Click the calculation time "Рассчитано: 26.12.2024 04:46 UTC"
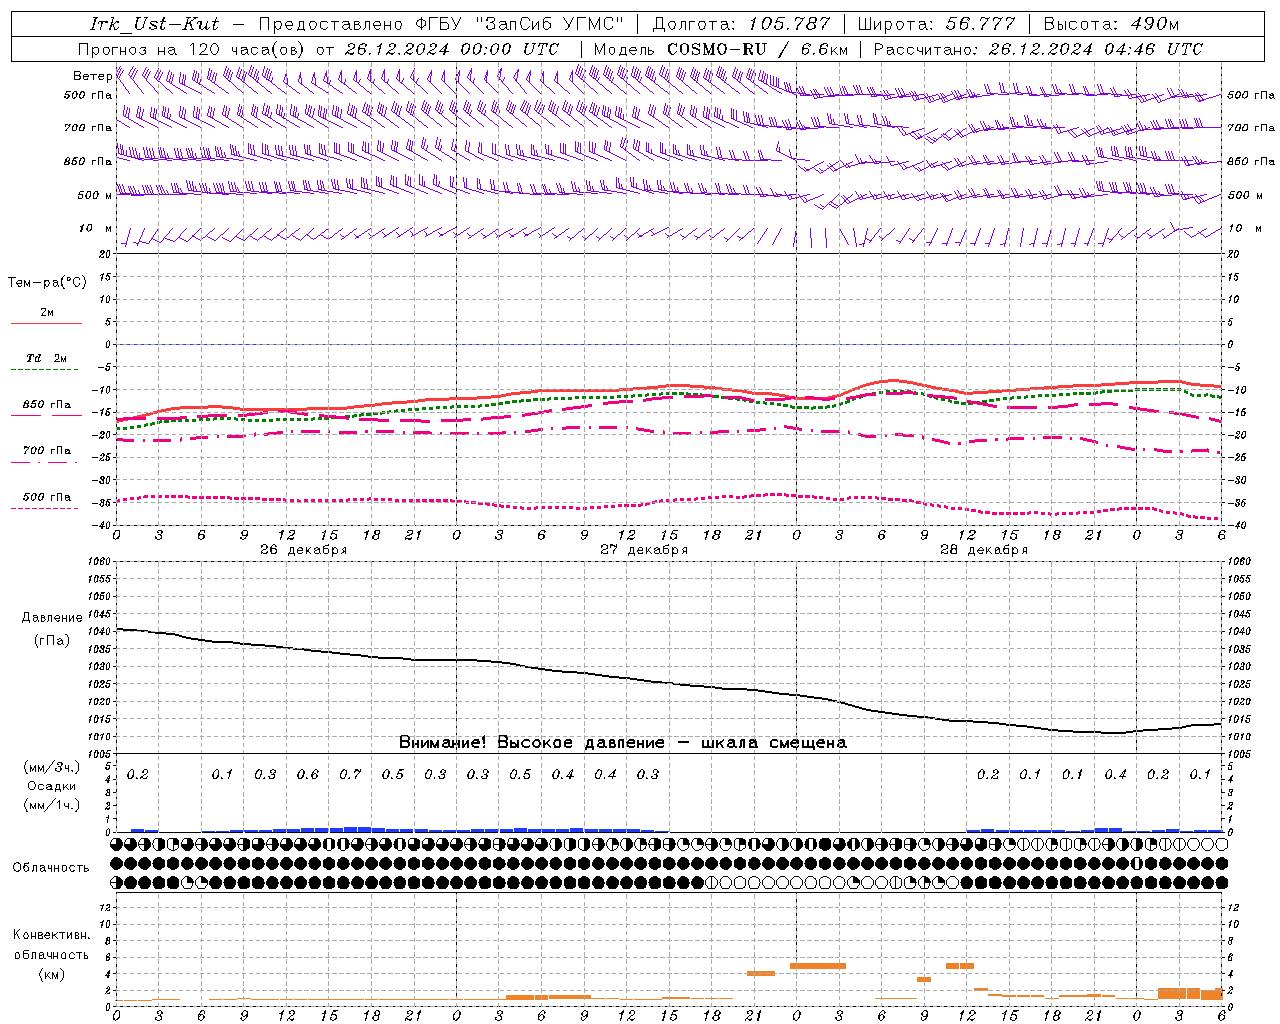The height and width of the screenshot is (1024, 1280). click(x=1038, y=49)
